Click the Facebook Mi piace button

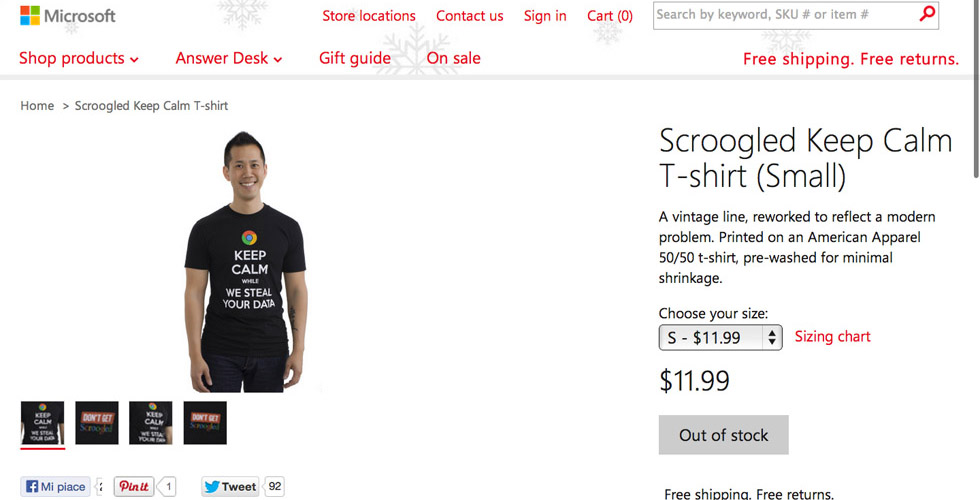pyautogui.click(x=56, y=487)
